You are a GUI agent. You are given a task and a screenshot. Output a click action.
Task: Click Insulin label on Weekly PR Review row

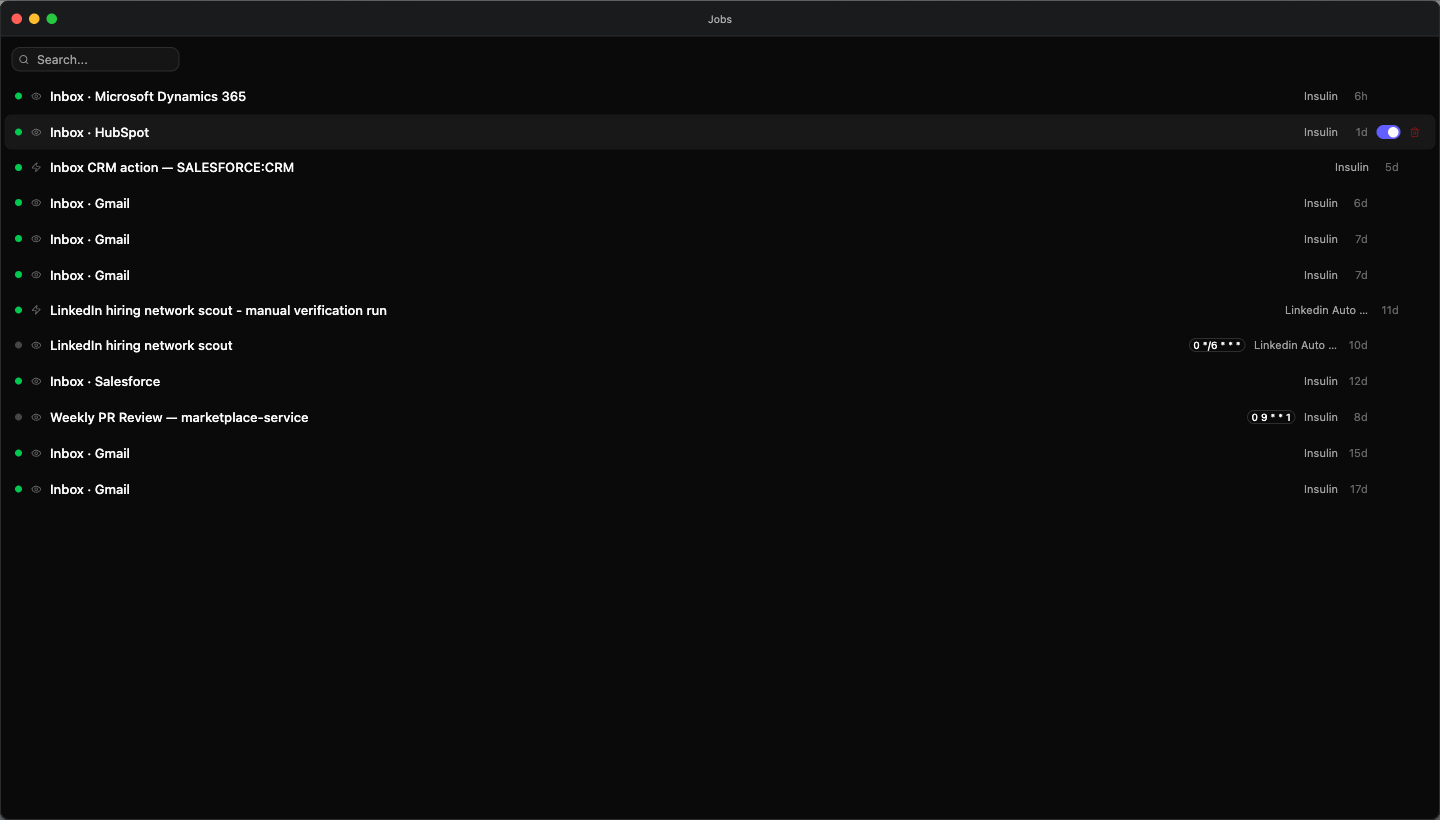(x=1321, y=417)
